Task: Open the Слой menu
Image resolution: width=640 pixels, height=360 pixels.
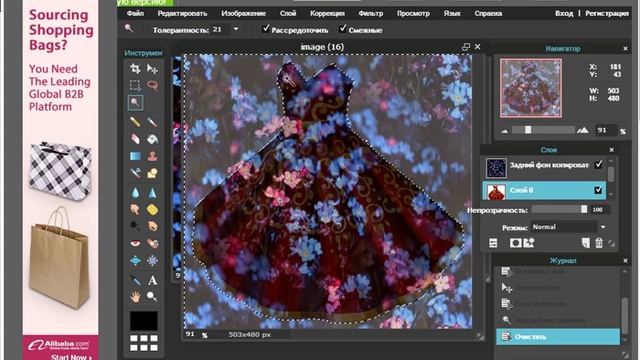Action: click(x=288, y=13)
